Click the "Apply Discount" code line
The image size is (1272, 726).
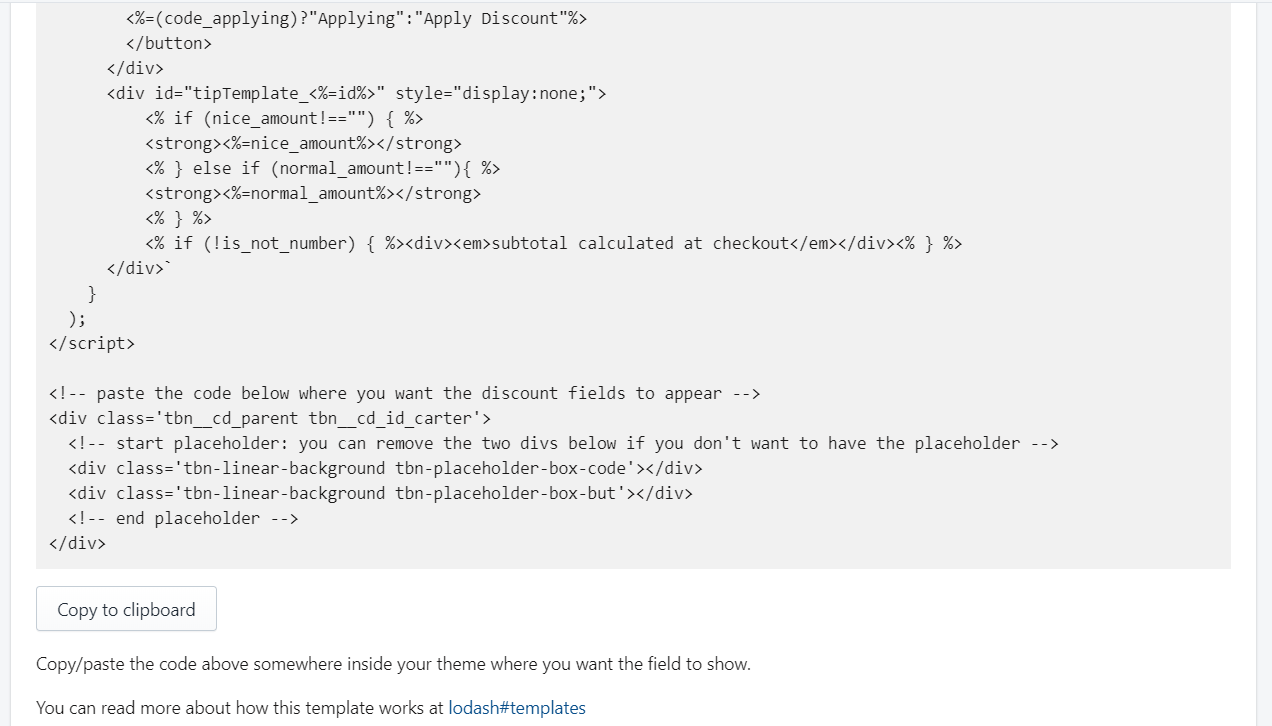[356, 19]
